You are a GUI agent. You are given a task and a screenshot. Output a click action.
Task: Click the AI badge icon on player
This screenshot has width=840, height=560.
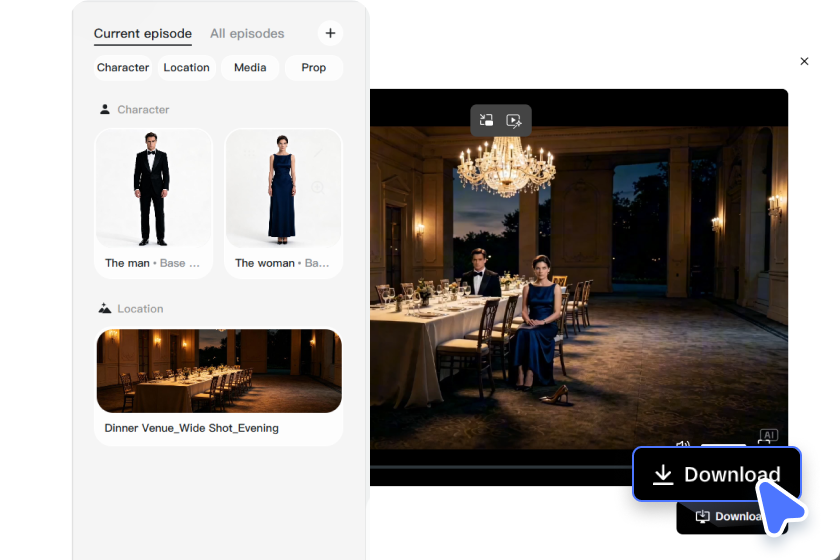(x=768, y=436)
